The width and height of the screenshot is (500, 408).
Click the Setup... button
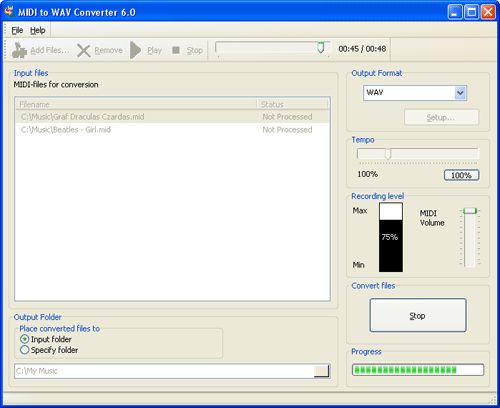pyautogui.click(x=441, y=117)
